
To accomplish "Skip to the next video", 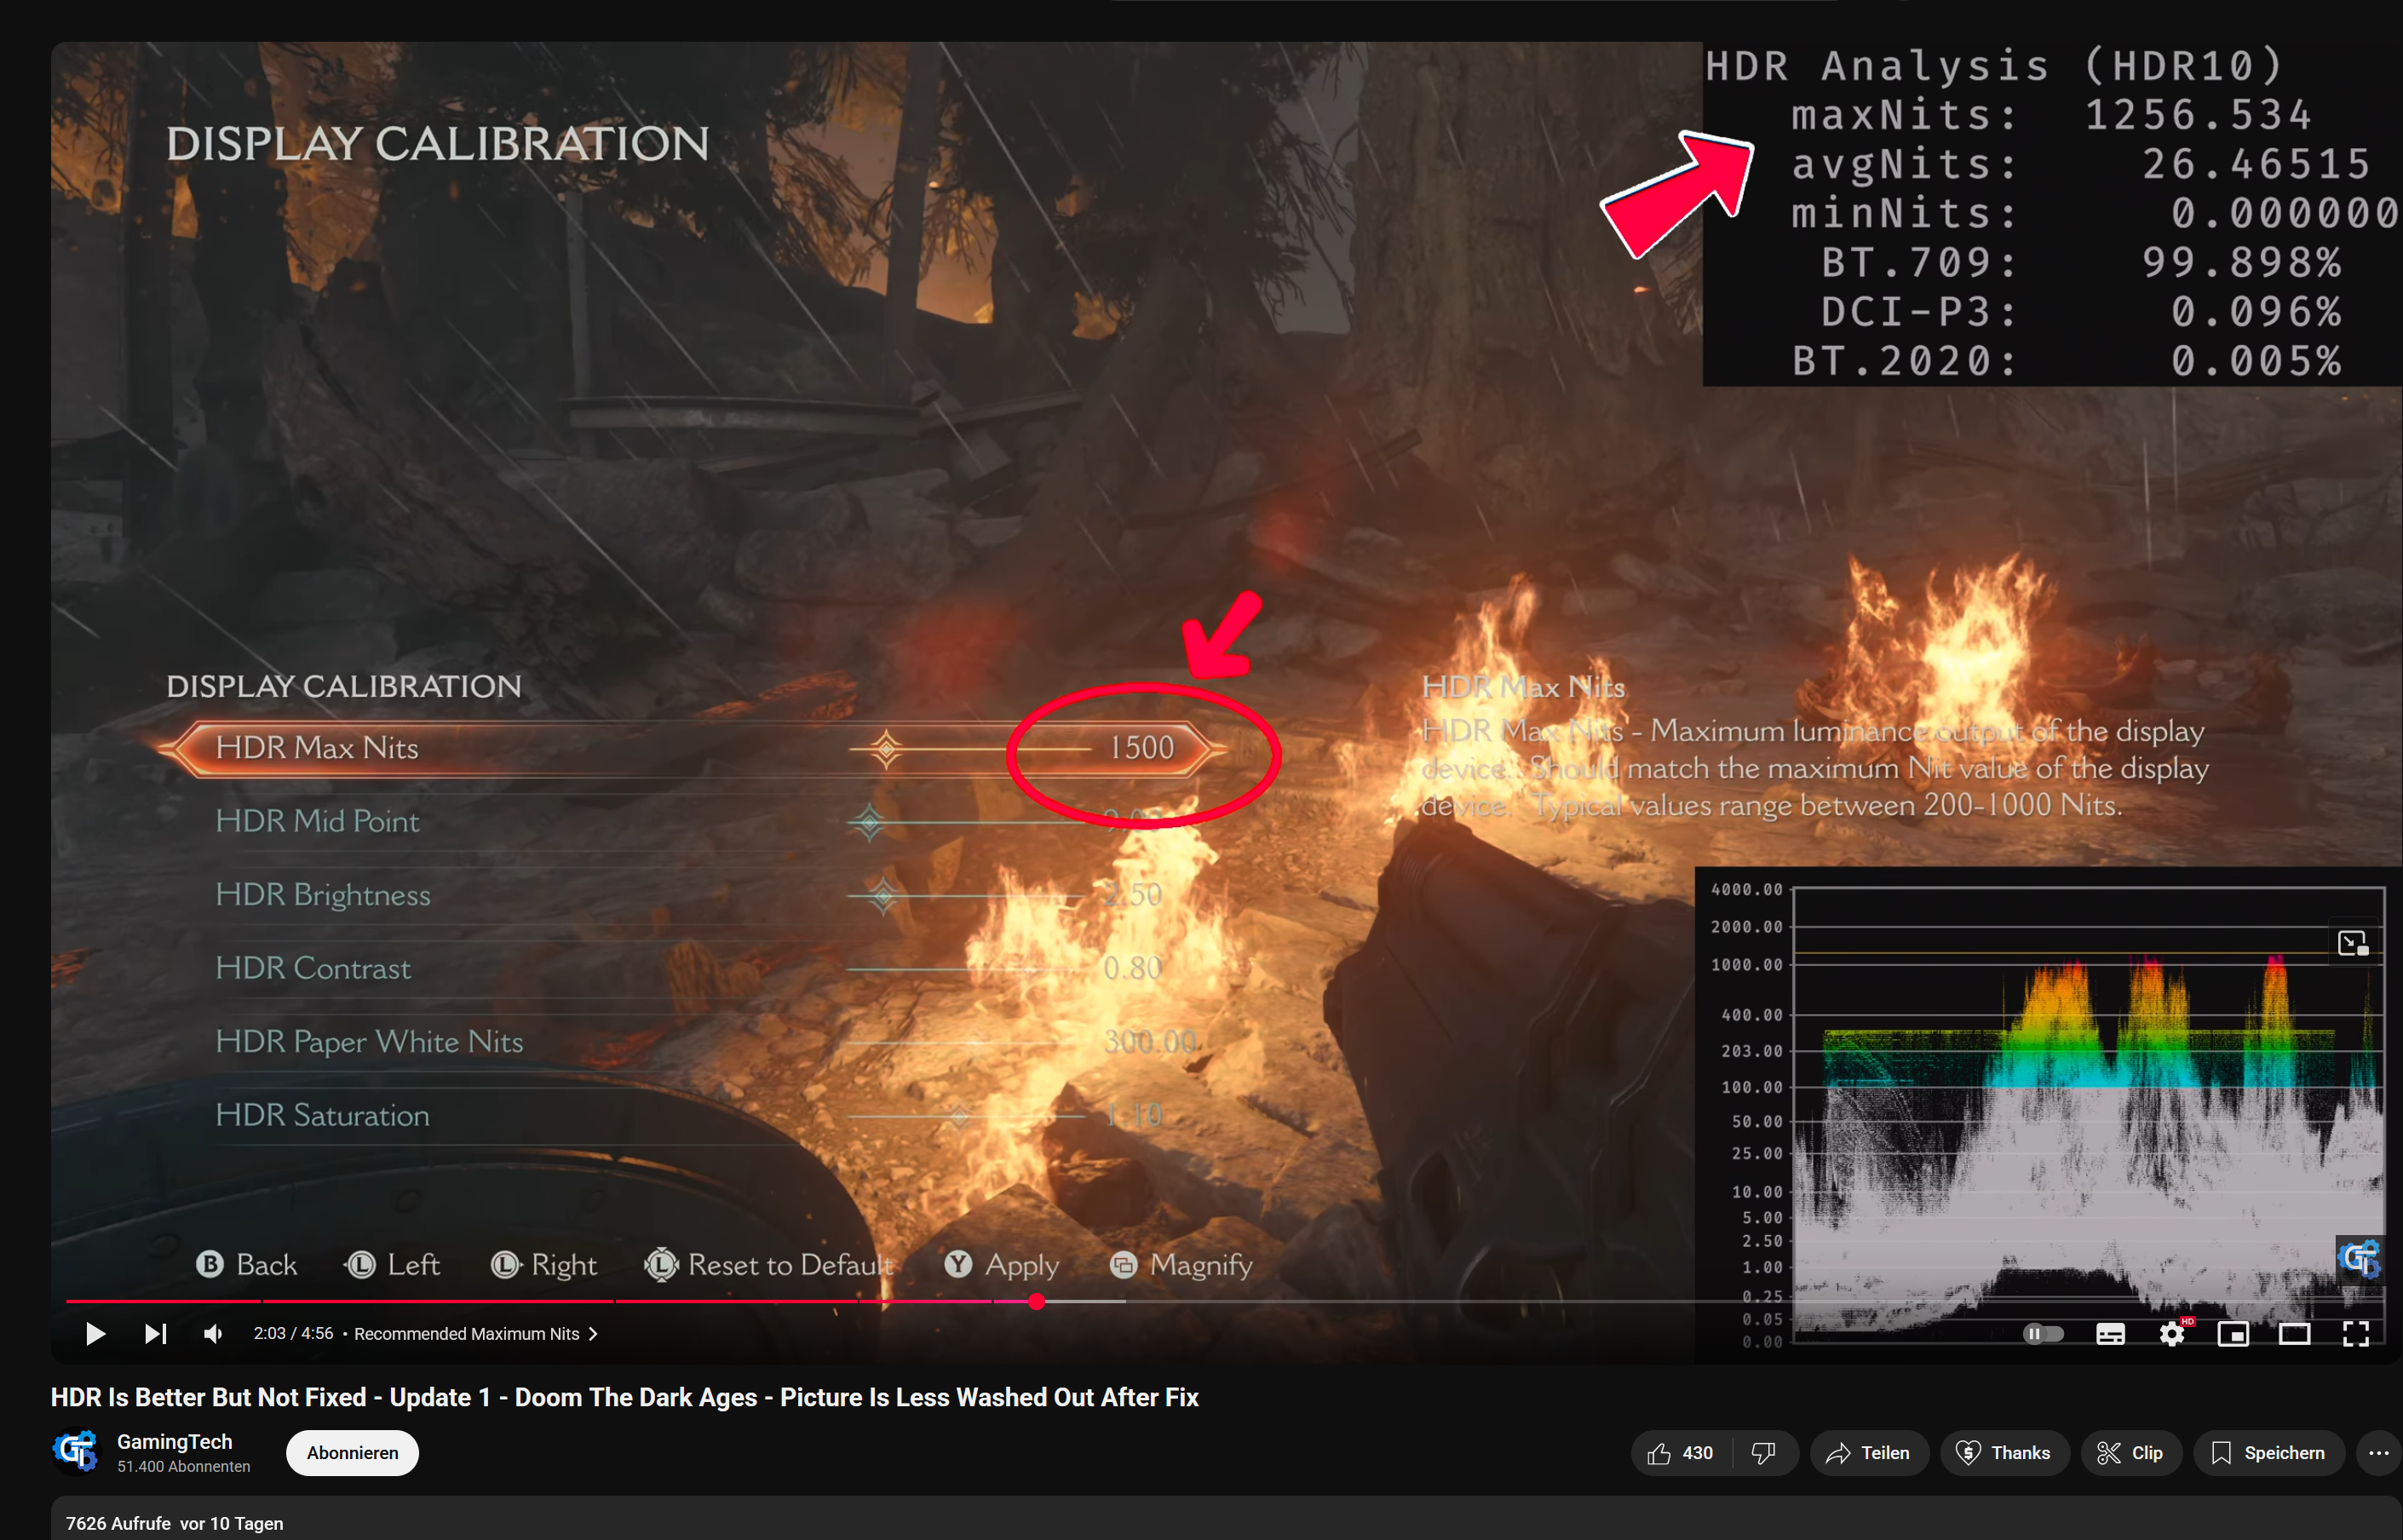I will point(155,1333).
